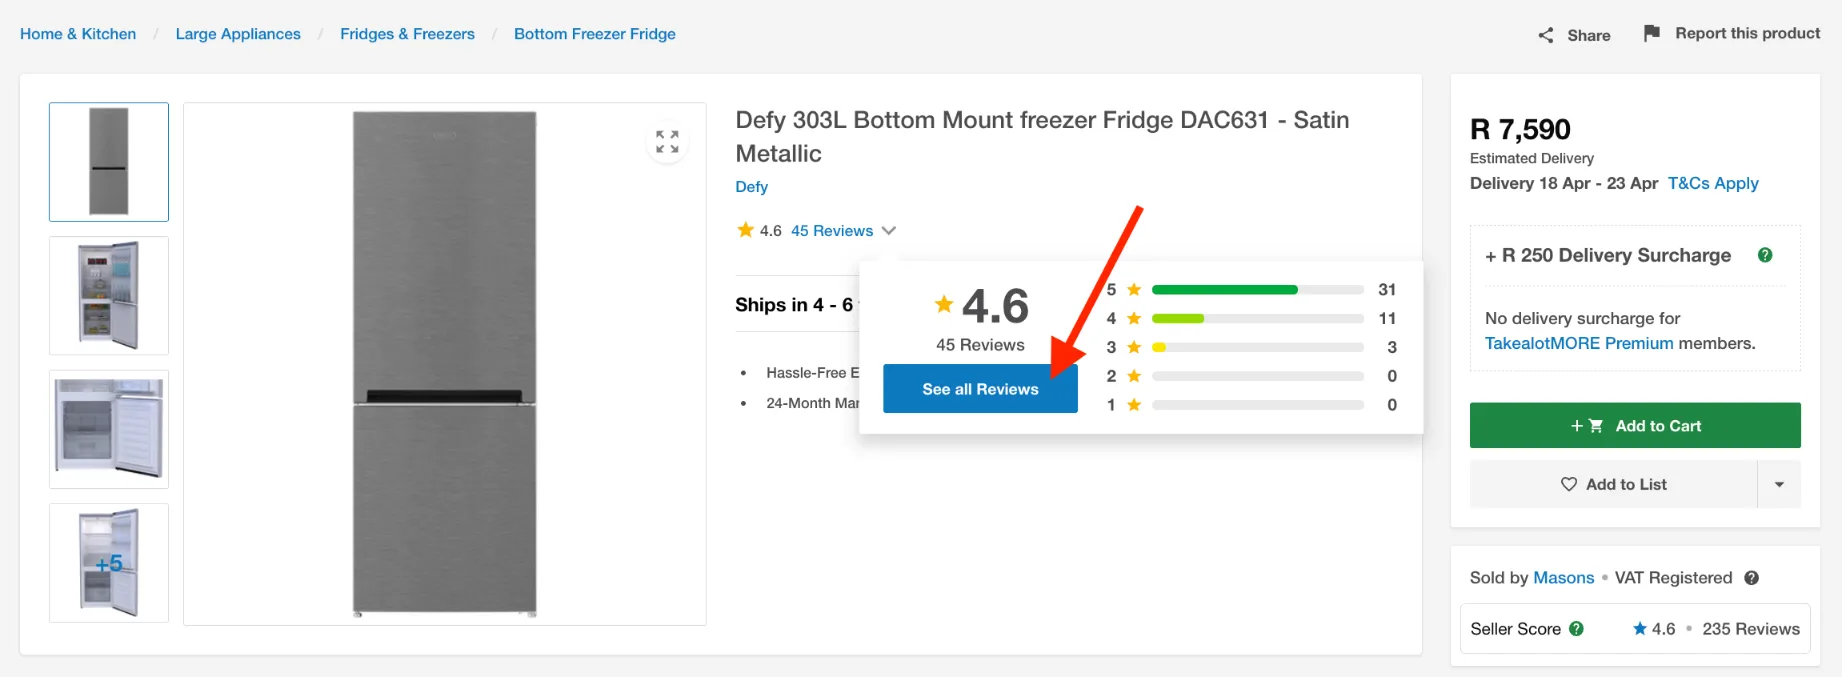Select the +5 image thumbnail
The image size is (1842, 677).
click(108, 562)
